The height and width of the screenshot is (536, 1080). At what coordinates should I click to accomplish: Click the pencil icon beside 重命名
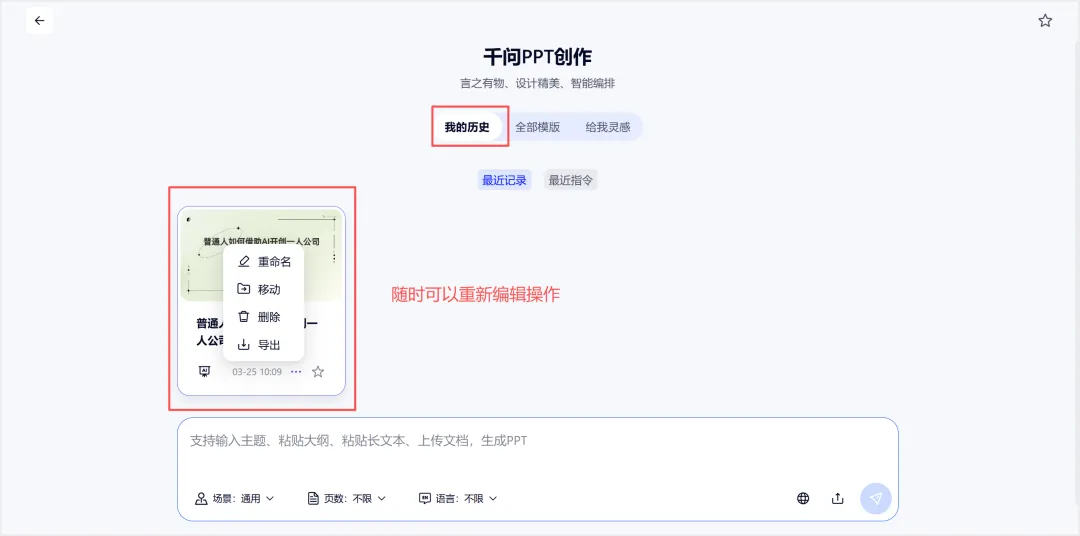pos(243,262)
